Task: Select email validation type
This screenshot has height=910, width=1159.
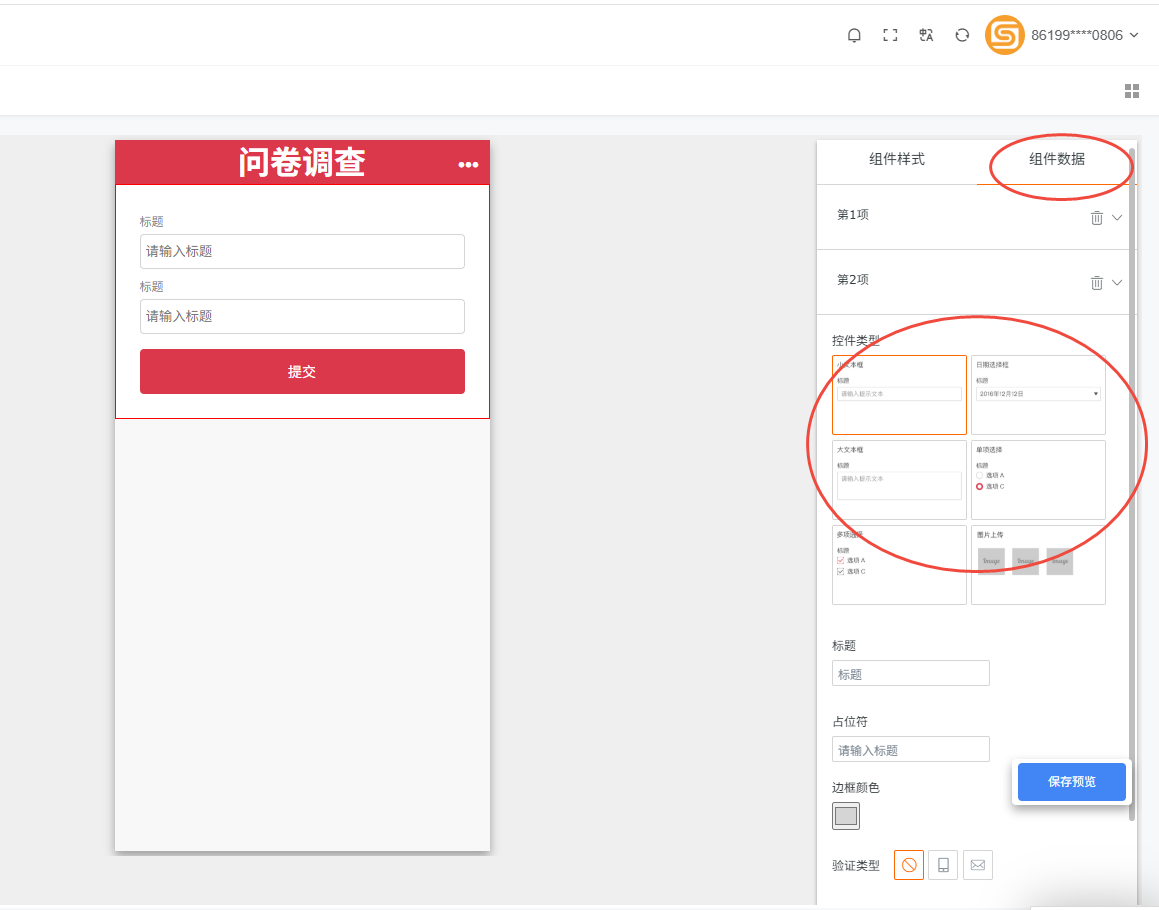Action: (978, 865)
